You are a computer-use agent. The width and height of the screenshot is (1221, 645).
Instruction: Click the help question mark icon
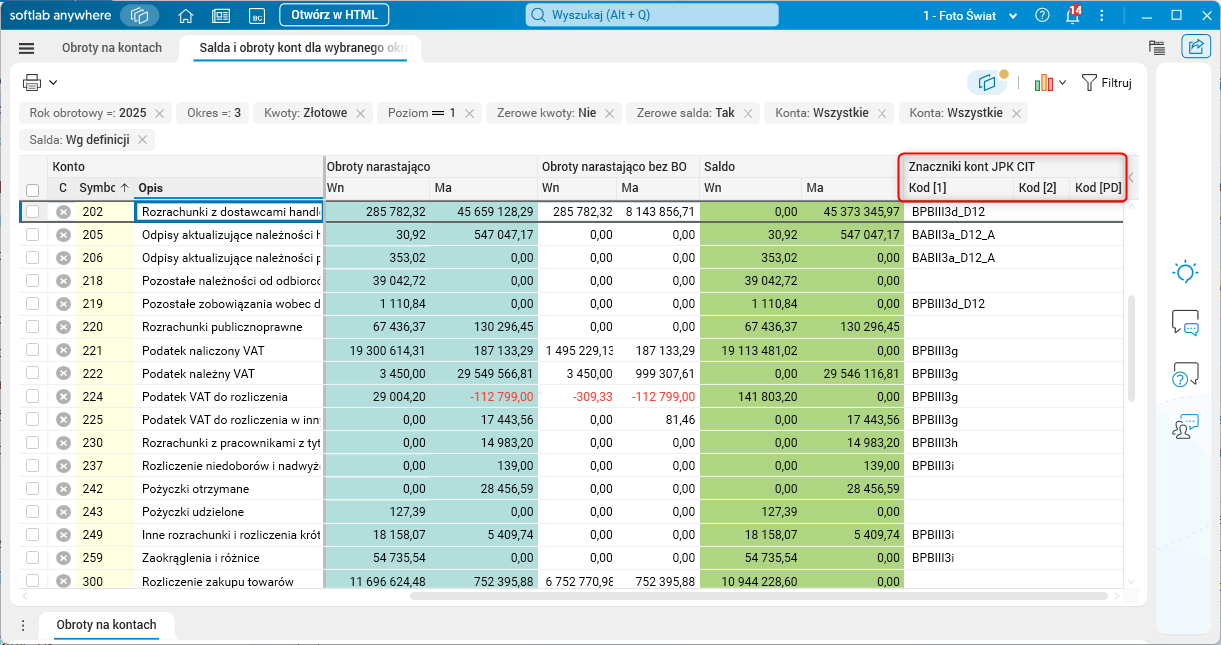pyautogui.click(x=1043, y=15)
